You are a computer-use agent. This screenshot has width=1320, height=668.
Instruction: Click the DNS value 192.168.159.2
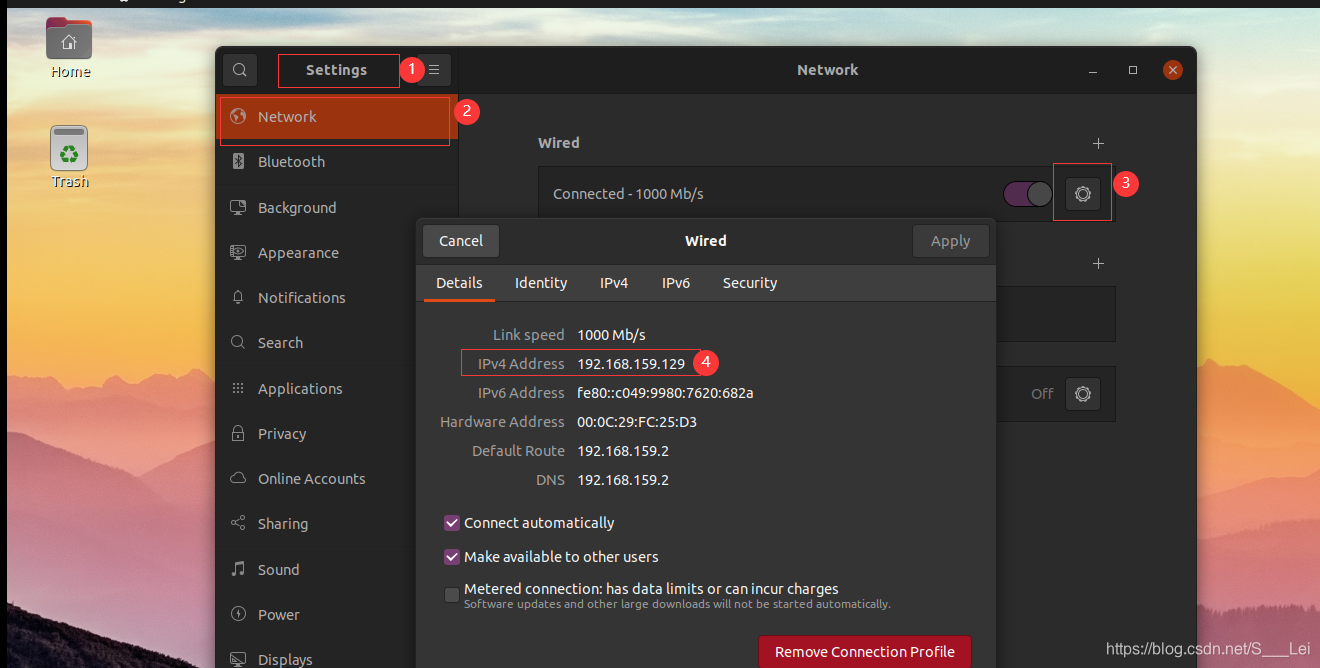click(x=623, y=480)
